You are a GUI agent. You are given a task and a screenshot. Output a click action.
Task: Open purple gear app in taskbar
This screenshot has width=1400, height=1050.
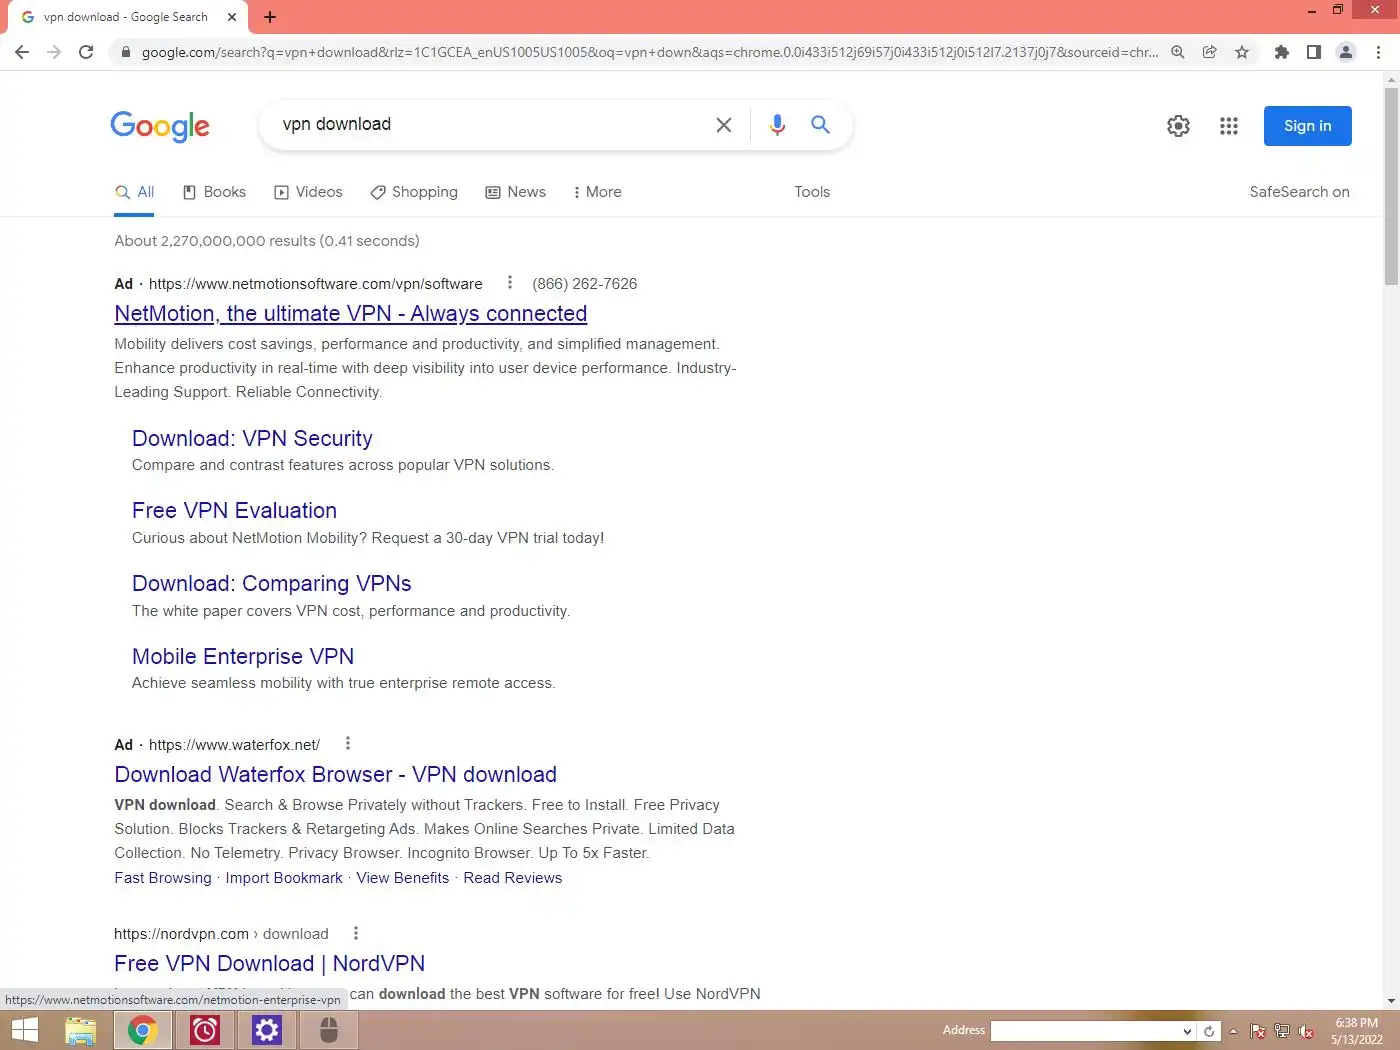click(267, 1030)
